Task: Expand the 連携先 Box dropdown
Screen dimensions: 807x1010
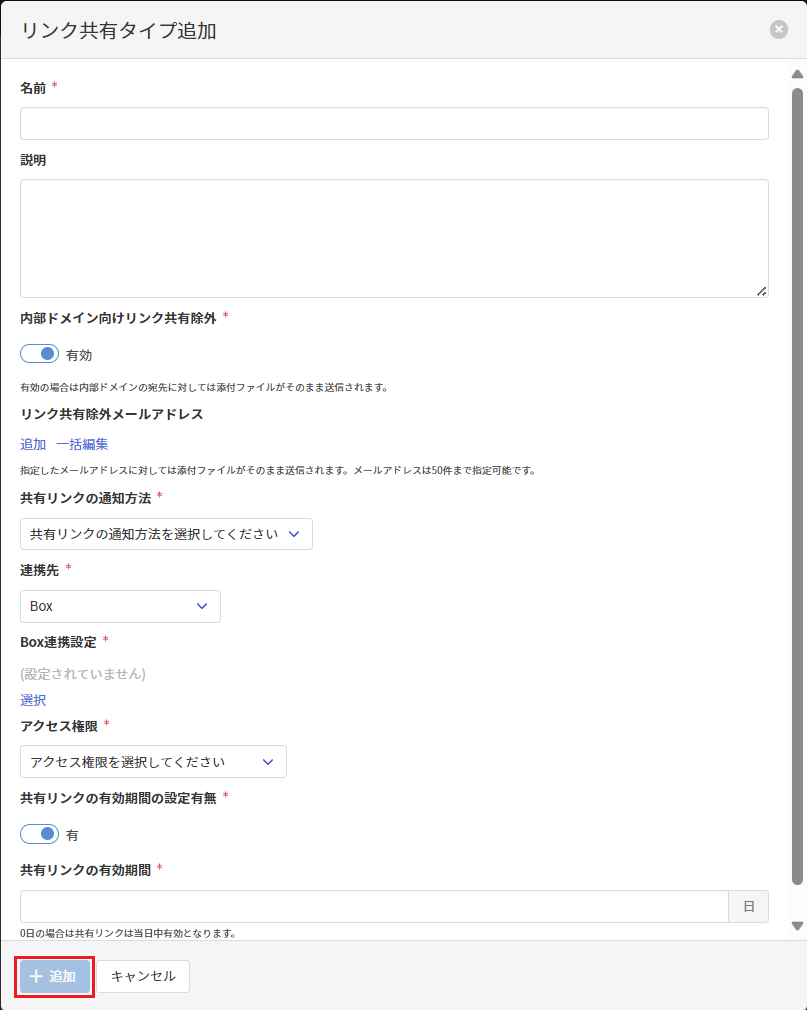Action: pos(120,606)
